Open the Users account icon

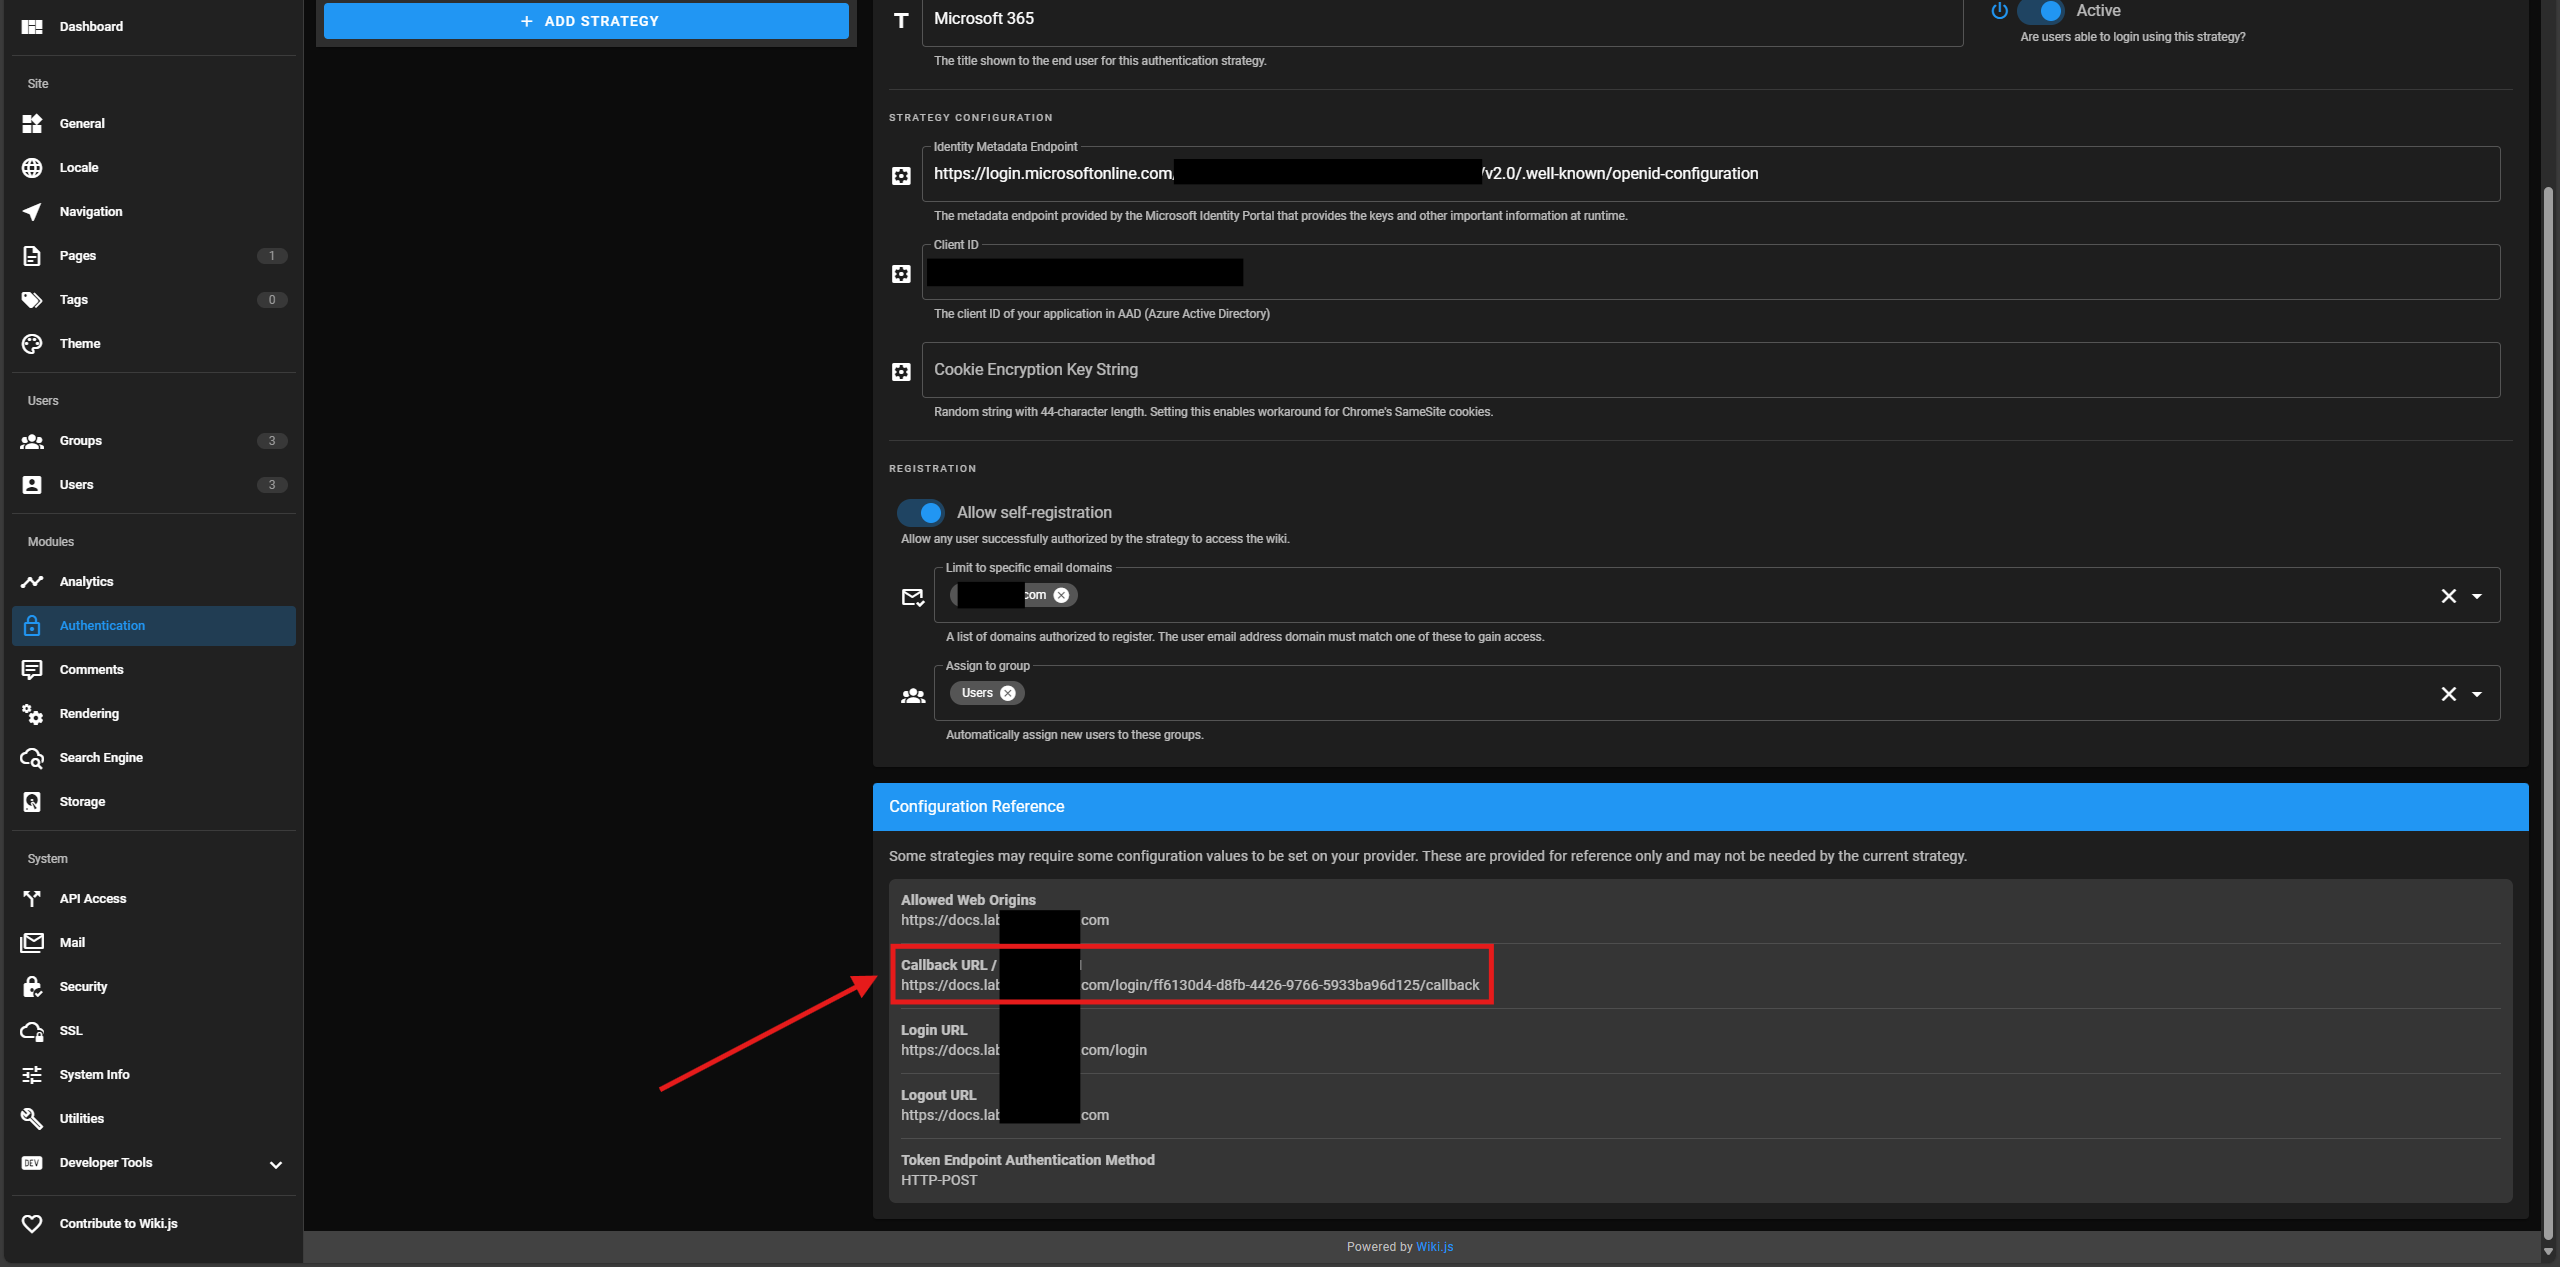click(x=32, y=485)
